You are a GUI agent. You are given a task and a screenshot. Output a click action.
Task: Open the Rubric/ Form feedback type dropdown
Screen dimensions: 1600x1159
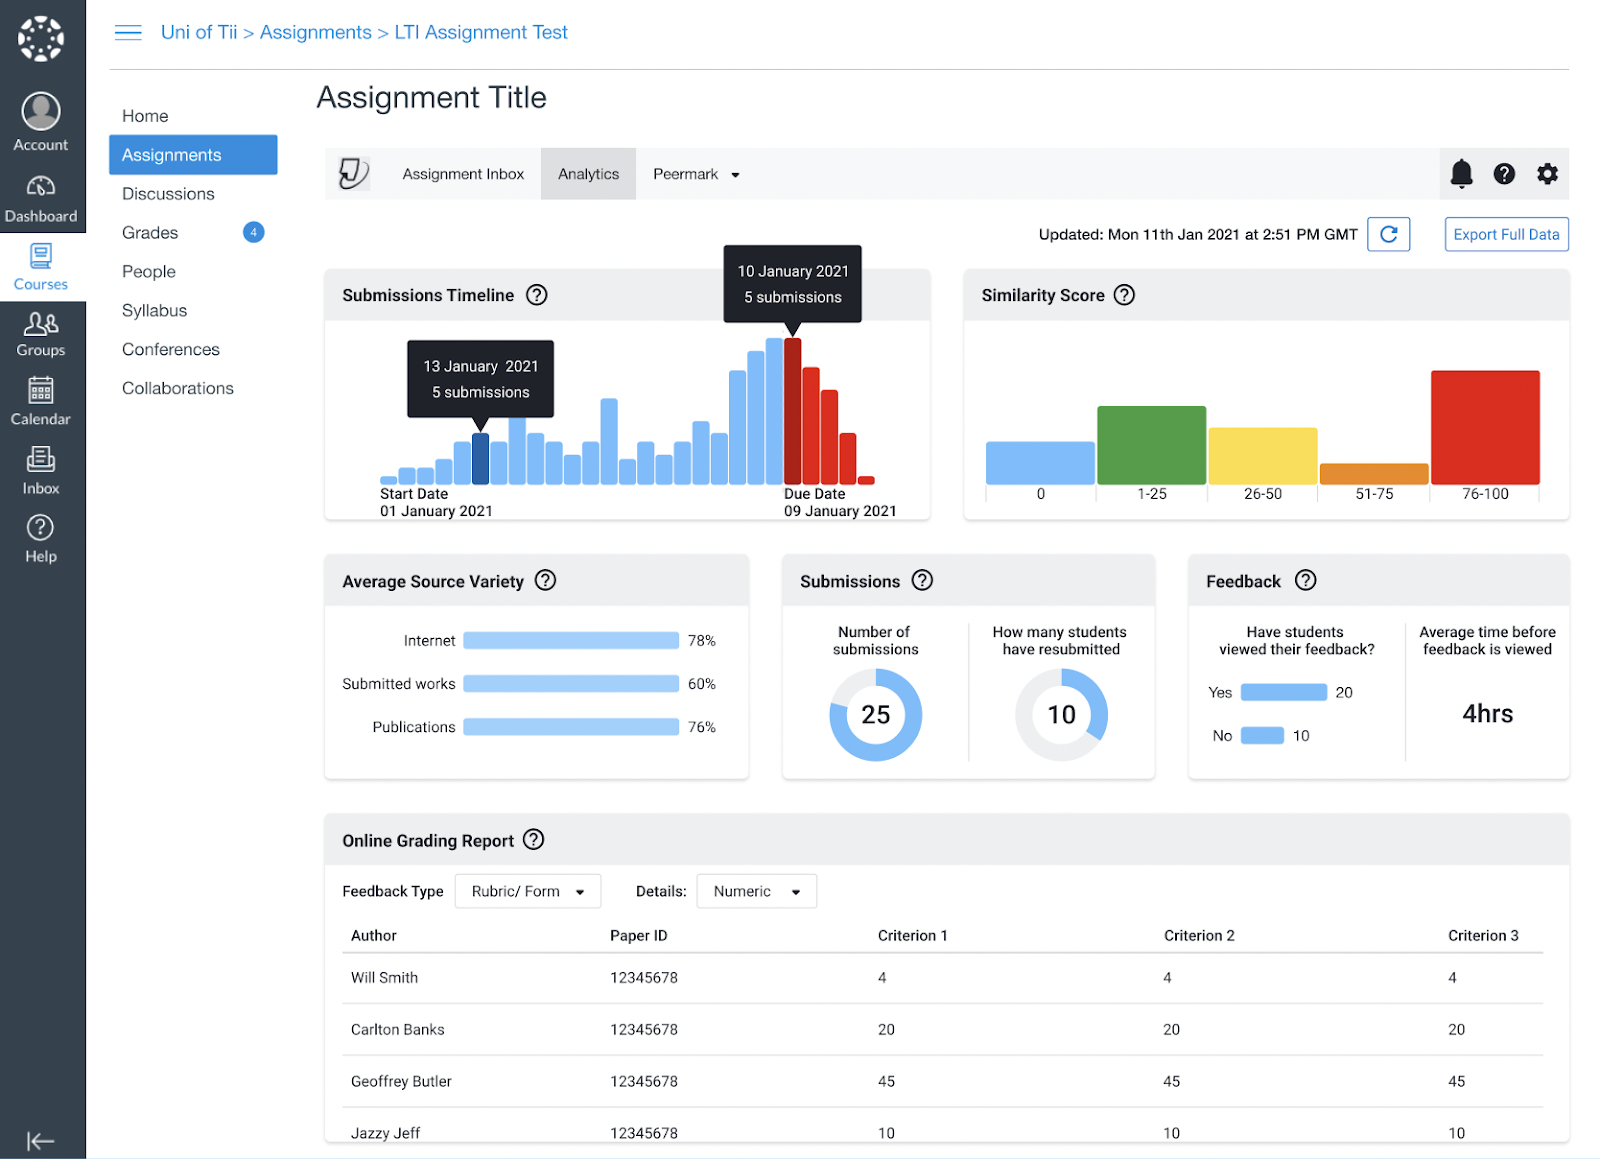pos(528,891)
